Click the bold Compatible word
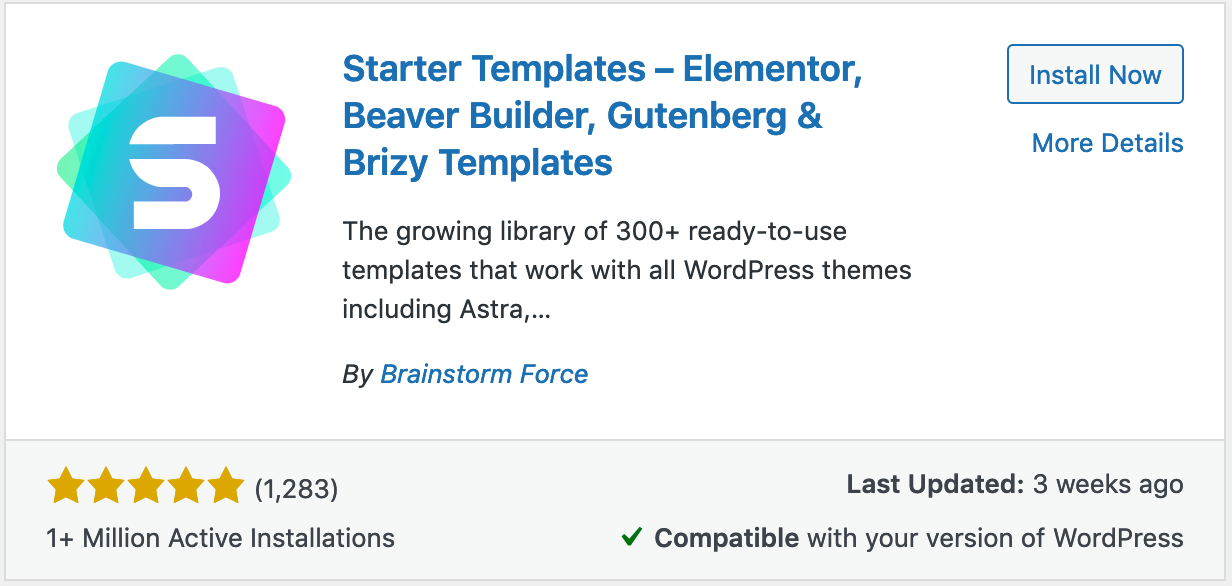 pyautogui.click(x=726, y=538)
